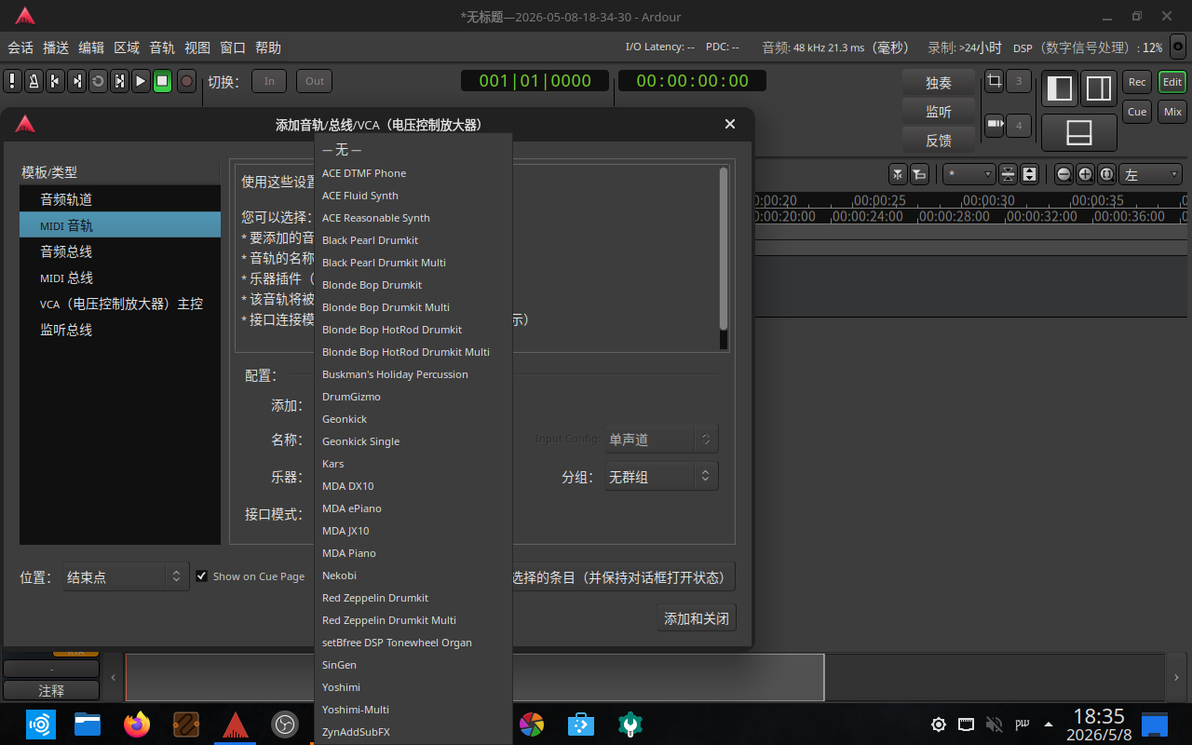The width and height of the screenshot is (1192, 745).
Task: Open the software store taskbar icon
Action: (x=581, y=724)
